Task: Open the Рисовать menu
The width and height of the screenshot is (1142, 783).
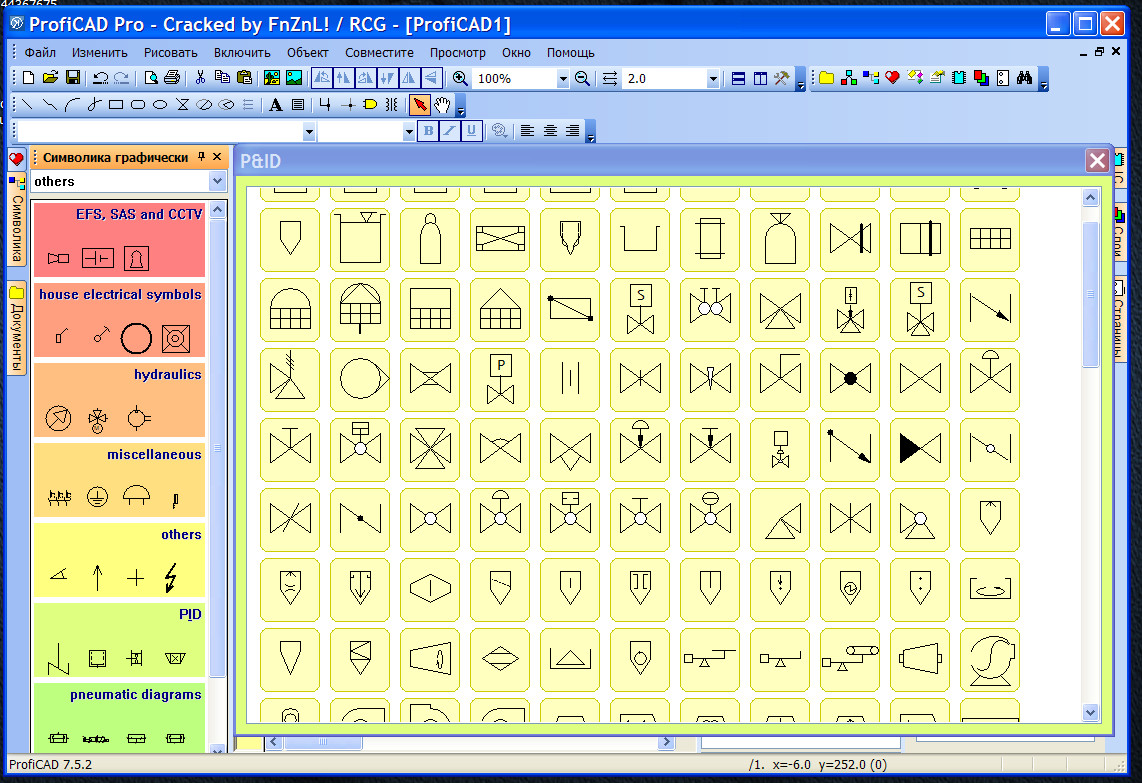Action: point(170,52)
